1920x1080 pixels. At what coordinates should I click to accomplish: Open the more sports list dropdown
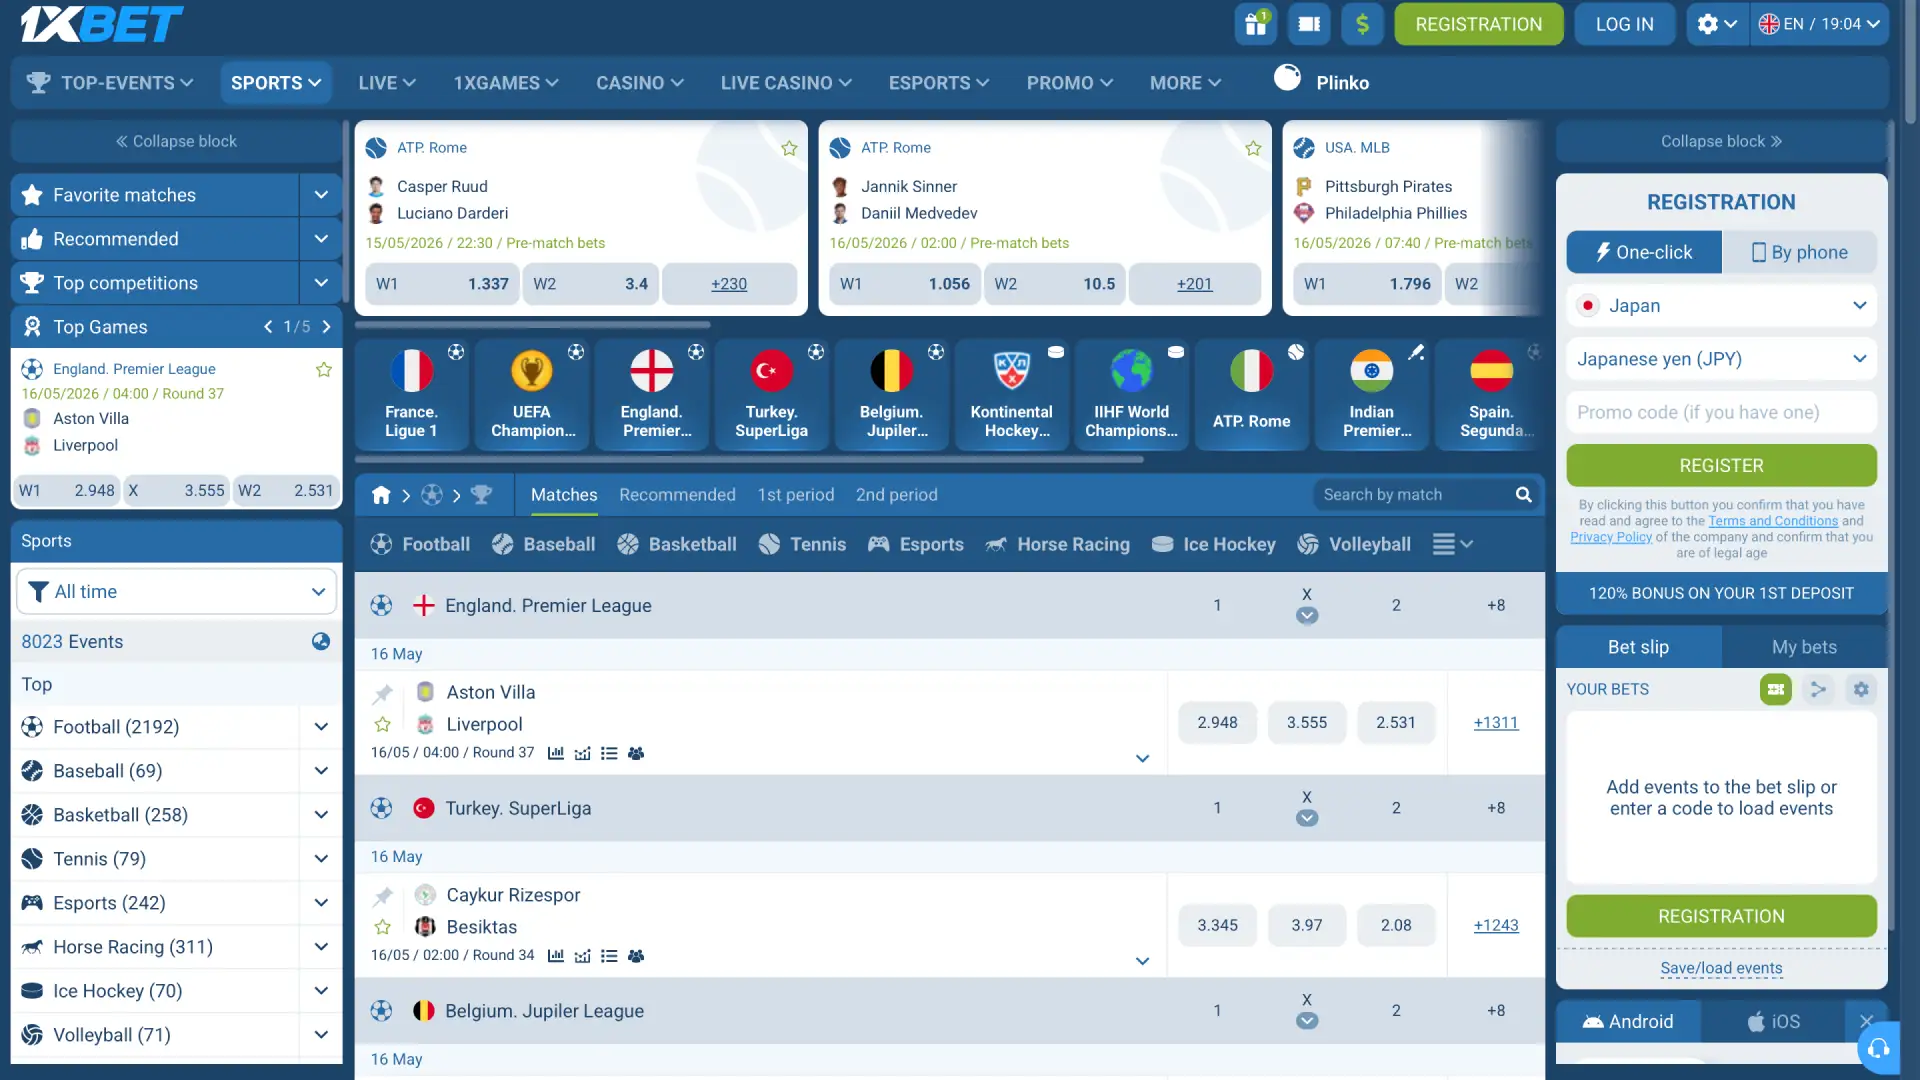(x=1453, y=544)
